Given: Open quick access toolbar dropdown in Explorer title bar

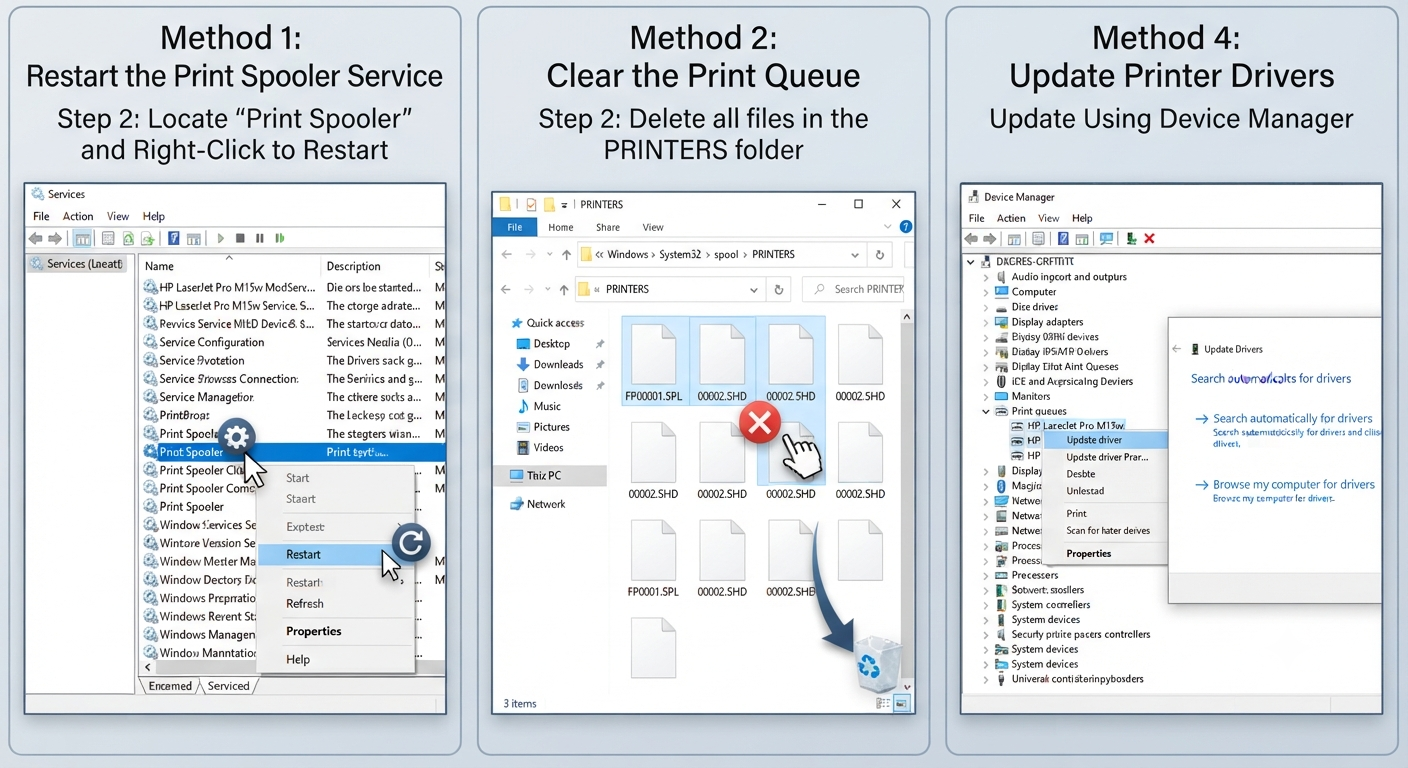Looking at the screenshot, I should tap(564, 204).
